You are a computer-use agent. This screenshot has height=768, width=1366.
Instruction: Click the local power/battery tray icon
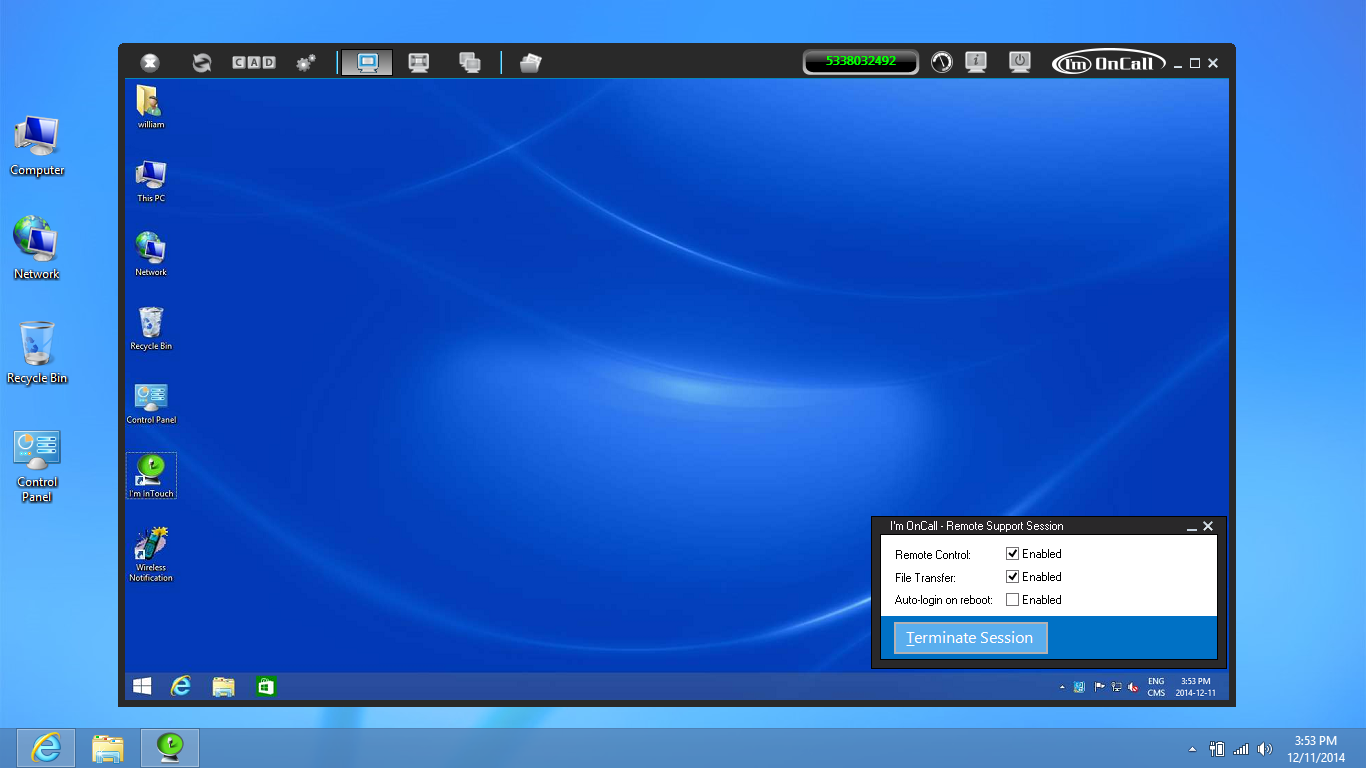(x=1217, y=748)
